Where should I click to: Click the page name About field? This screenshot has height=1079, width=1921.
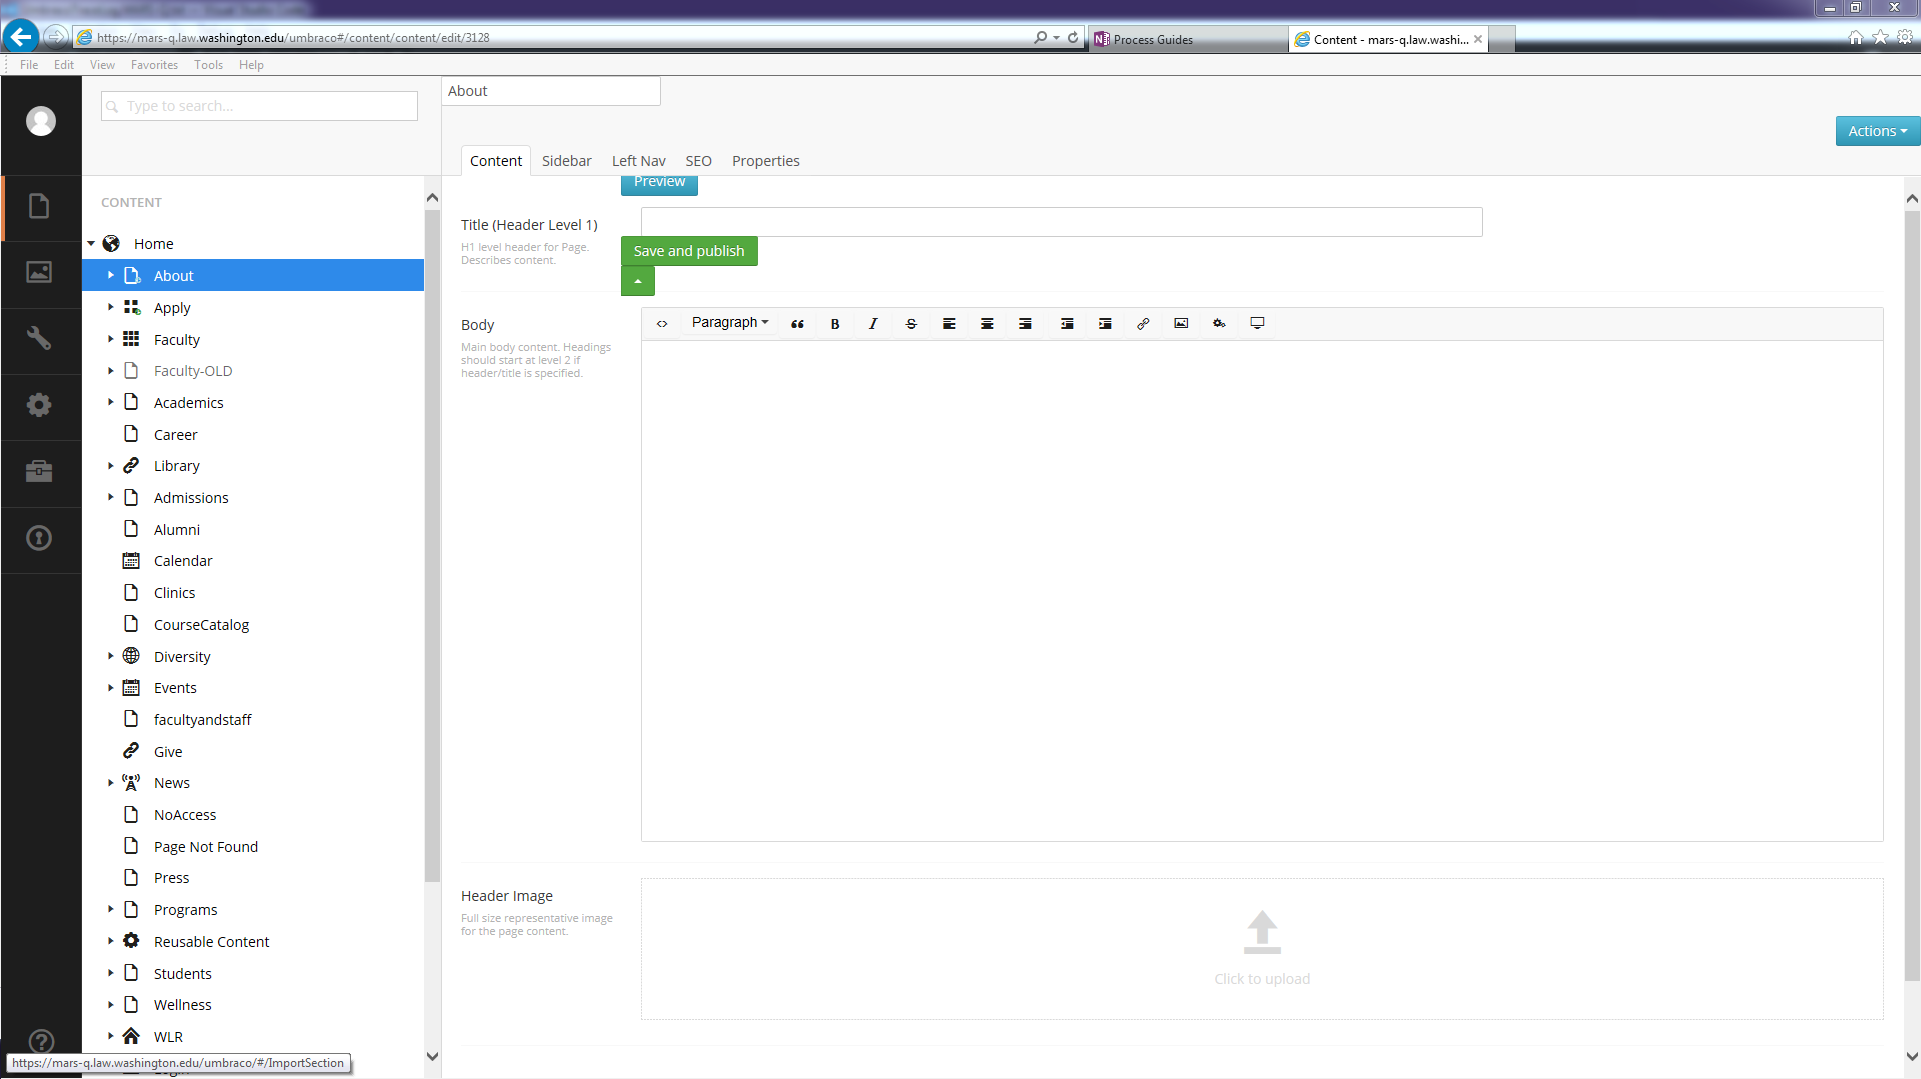click(551, 91)
